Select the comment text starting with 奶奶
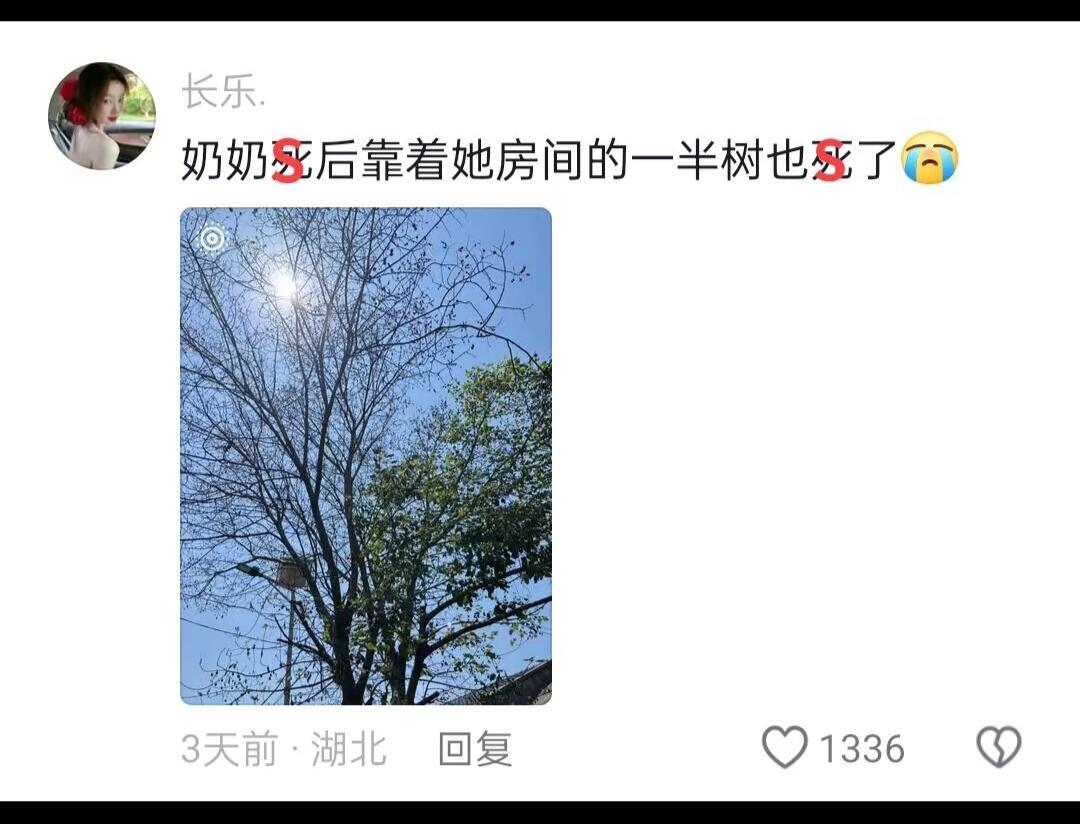 pos(570,159)
